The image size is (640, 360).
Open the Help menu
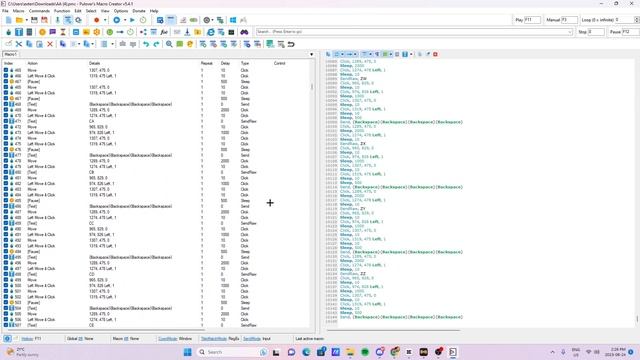tap(154, 11)
